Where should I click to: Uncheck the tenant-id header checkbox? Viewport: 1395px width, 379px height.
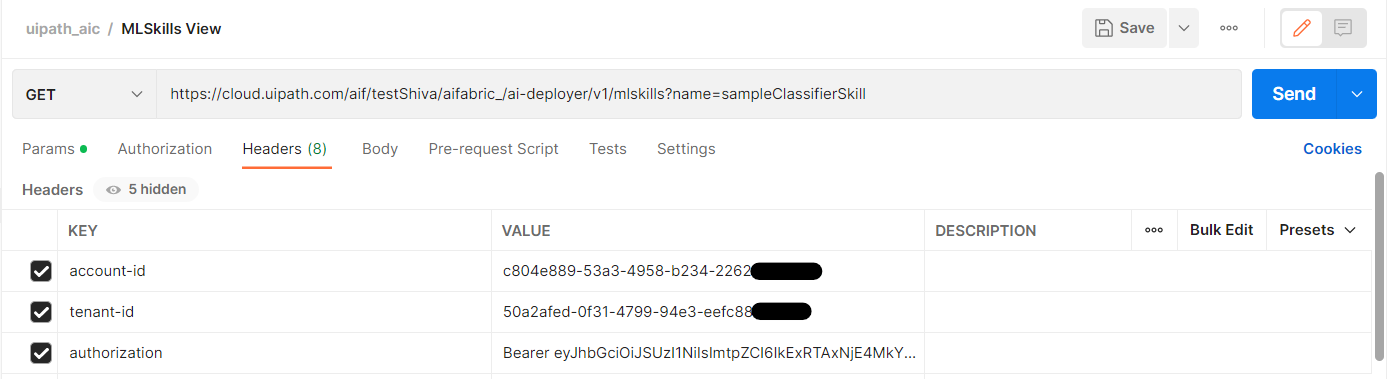(x=41, y=312)
